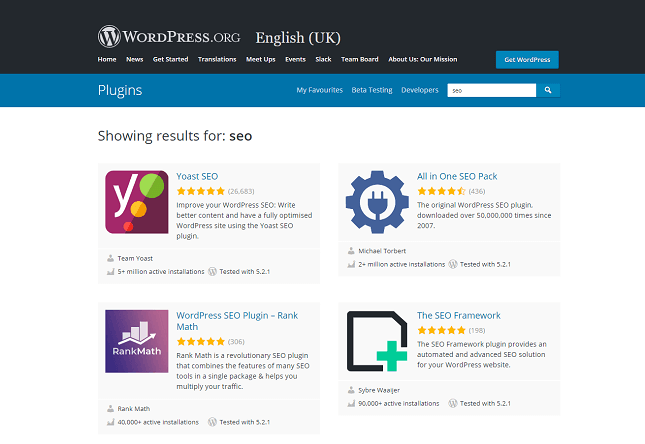645x444 pixels.
Task: Open The SEO Framework title link
Action: coord(459,316)
